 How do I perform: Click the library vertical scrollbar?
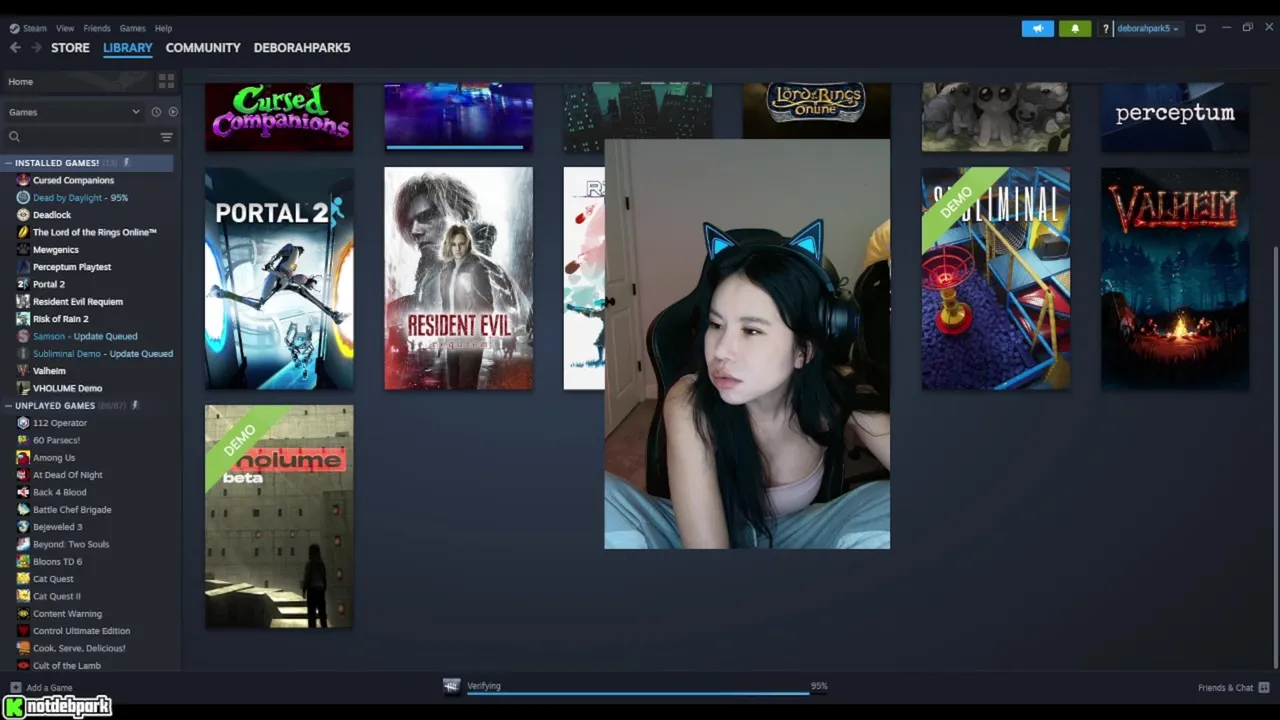(x=1274, y=455)
